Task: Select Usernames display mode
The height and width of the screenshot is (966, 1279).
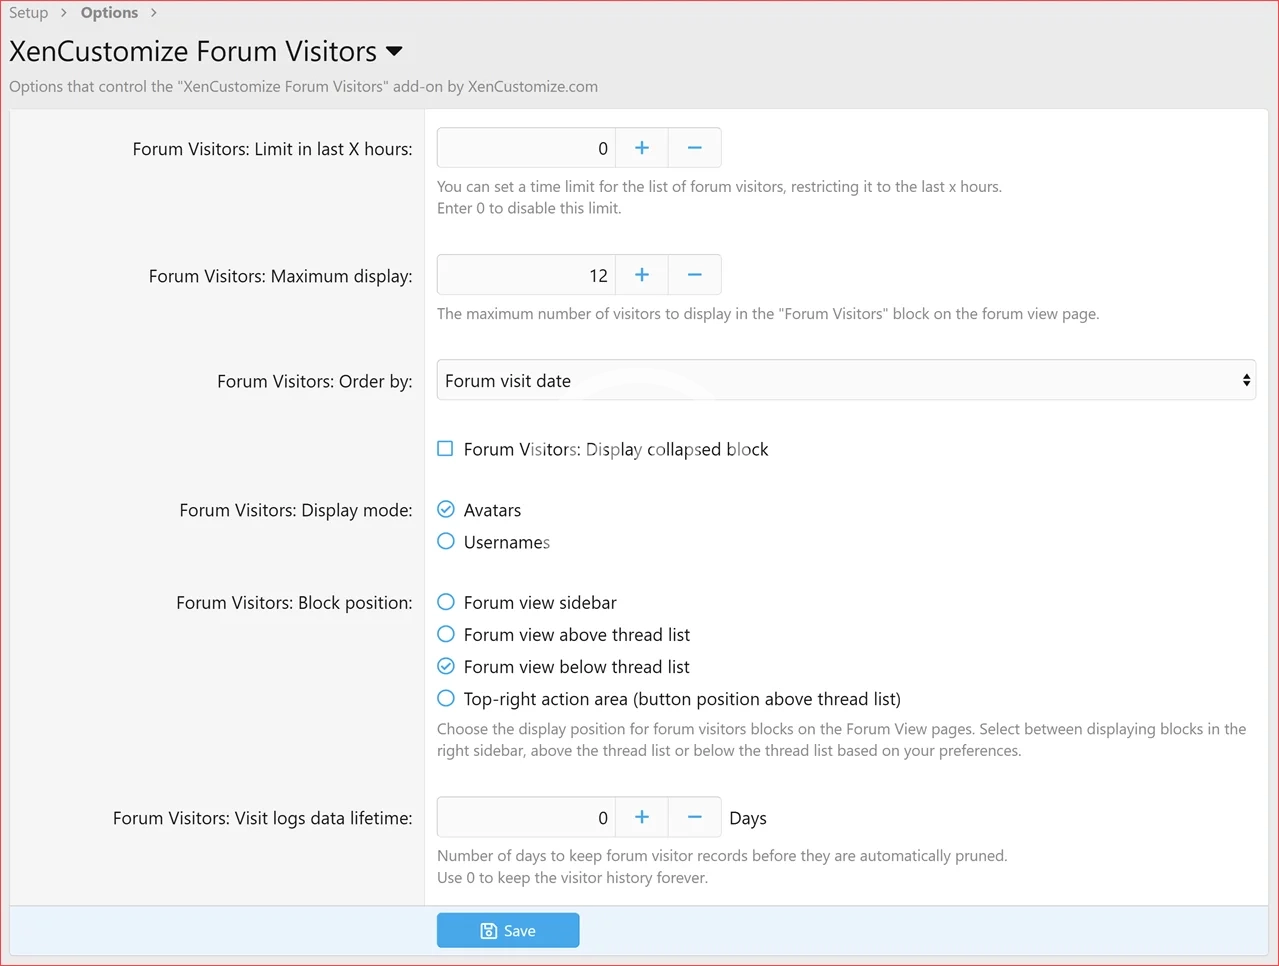Action: [446, 542]
